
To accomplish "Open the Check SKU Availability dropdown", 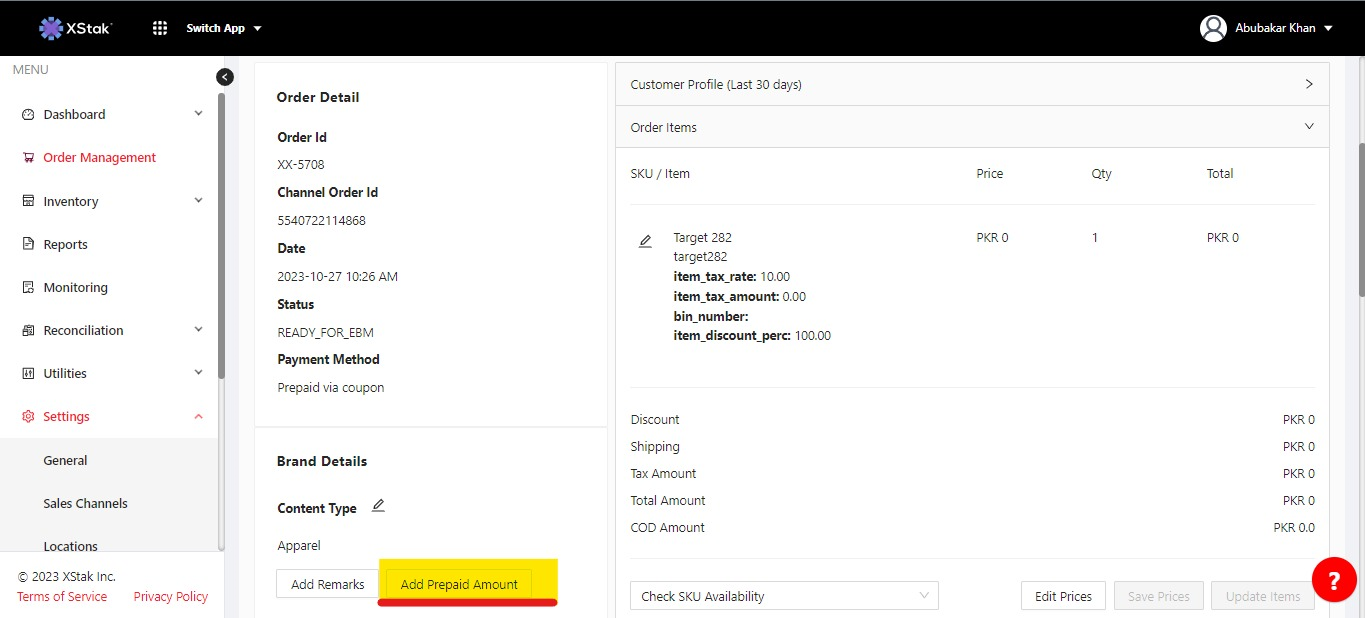I will point(784,596).
